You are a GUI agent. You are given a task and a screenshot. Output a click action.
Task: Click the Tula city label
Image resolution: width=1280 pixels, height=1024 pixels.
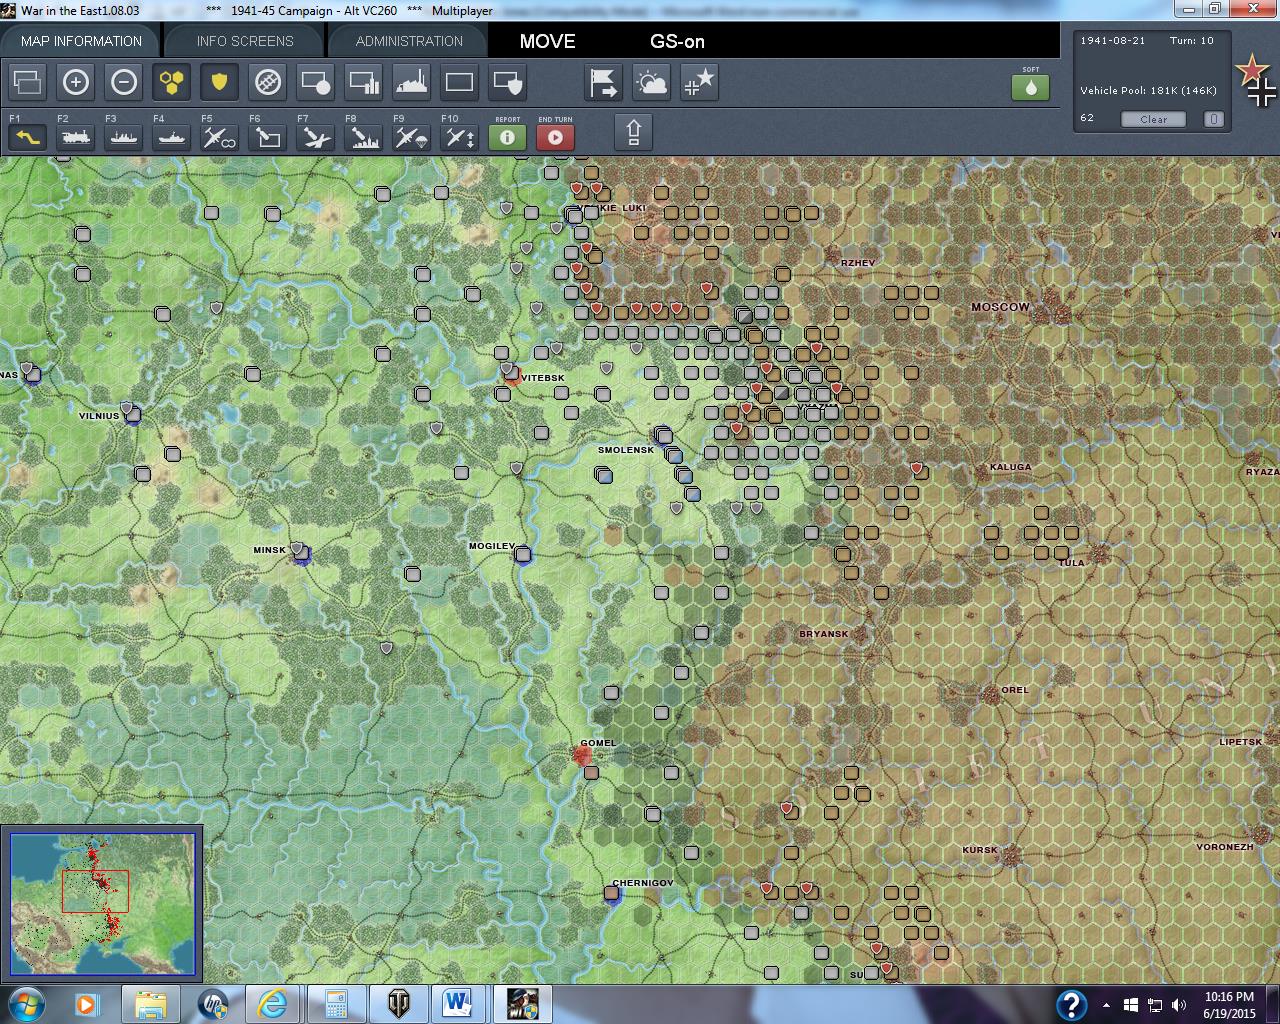coord(1071,563)
